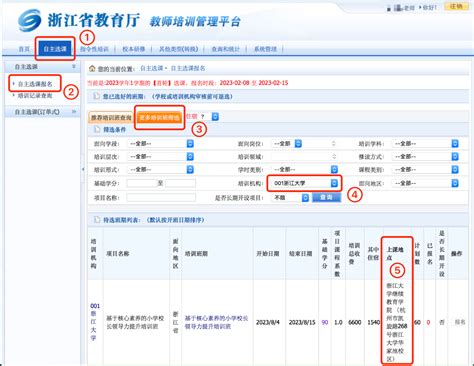Open the 培训层次 dropdown
474x366 pixels.
(160, 157)
